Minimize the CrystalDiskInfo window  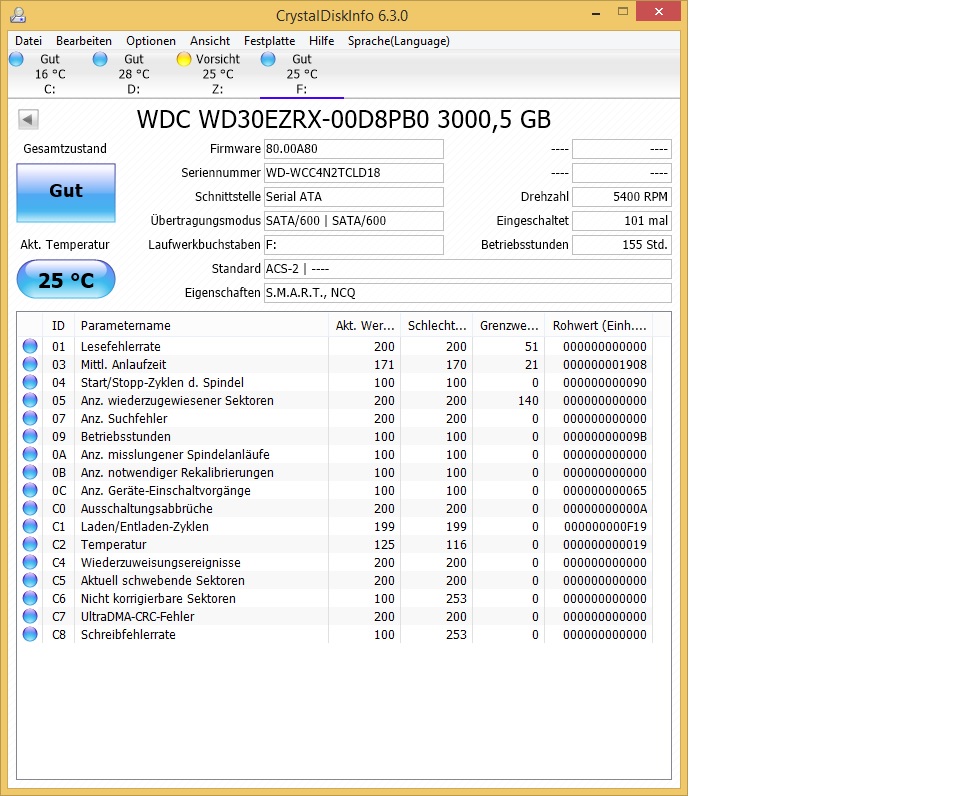tap(596, 12)
